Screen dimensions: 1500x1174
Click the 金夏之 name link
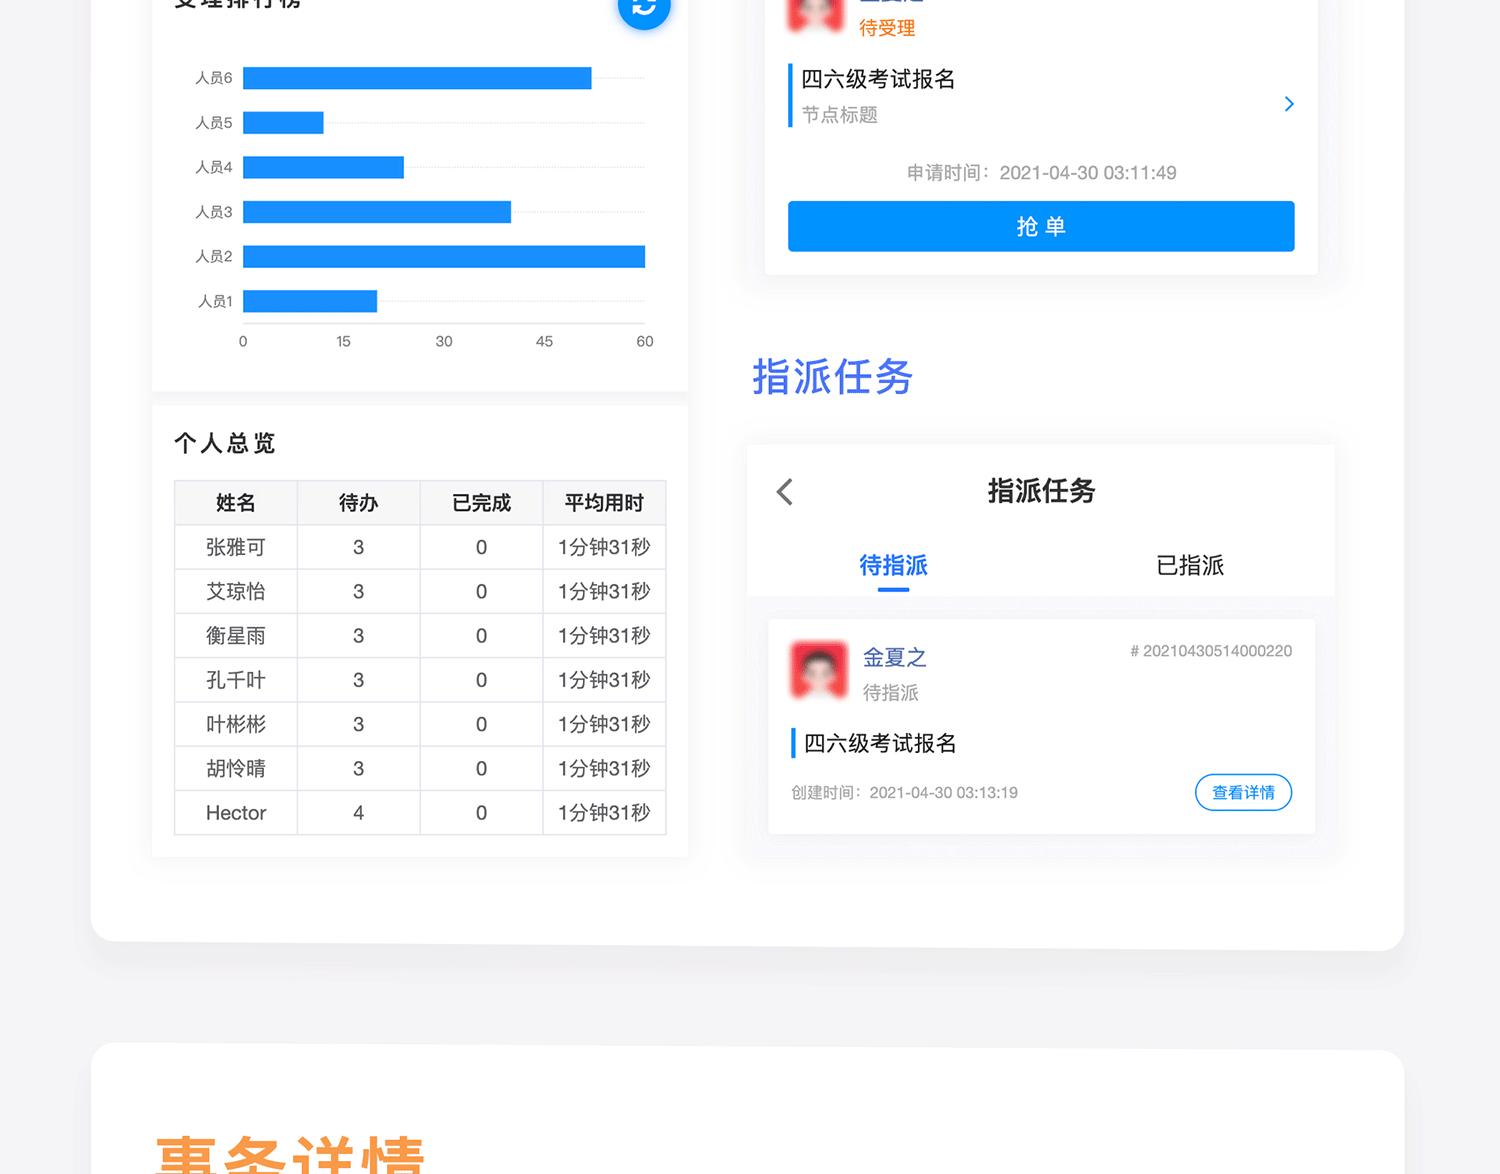[x=894, y=657]
